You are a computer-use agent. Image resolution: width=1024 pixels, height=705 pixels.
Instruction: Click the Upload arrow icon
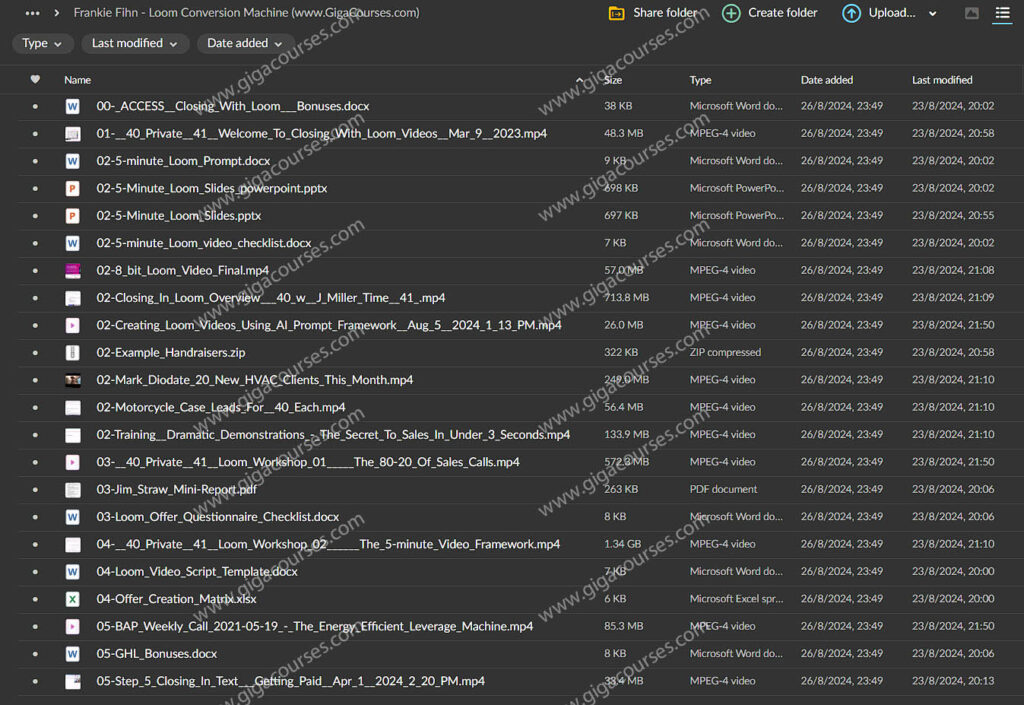[x=851, y=13]
